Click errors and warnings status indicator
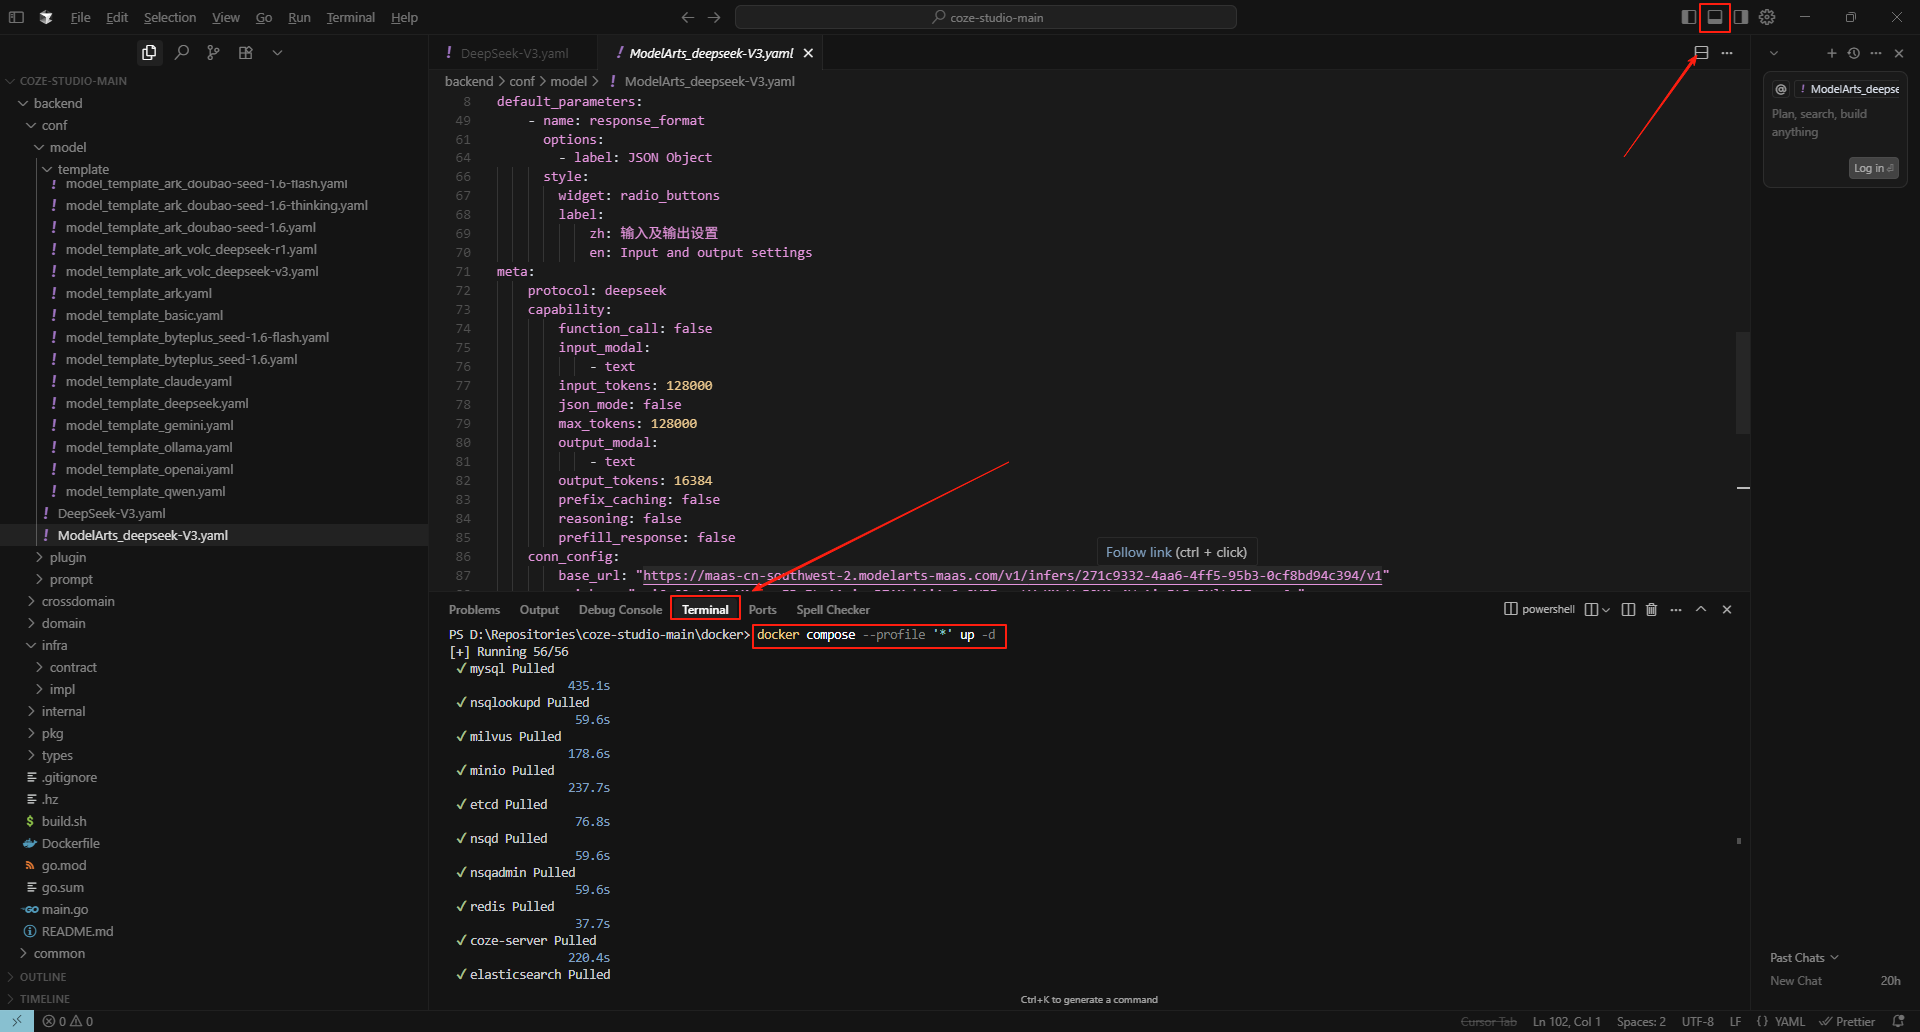The width and height of the screenshot is (1920, 1032). (68, 1021)
